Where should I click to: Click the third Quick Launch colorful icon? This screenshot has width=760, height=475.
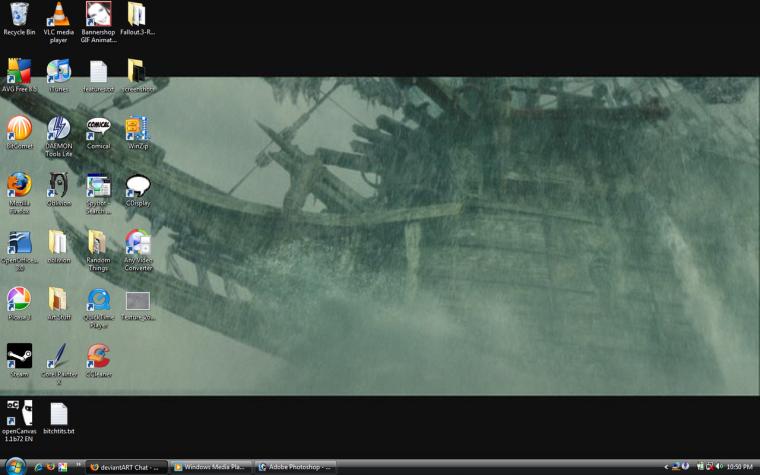pos(63,467)
